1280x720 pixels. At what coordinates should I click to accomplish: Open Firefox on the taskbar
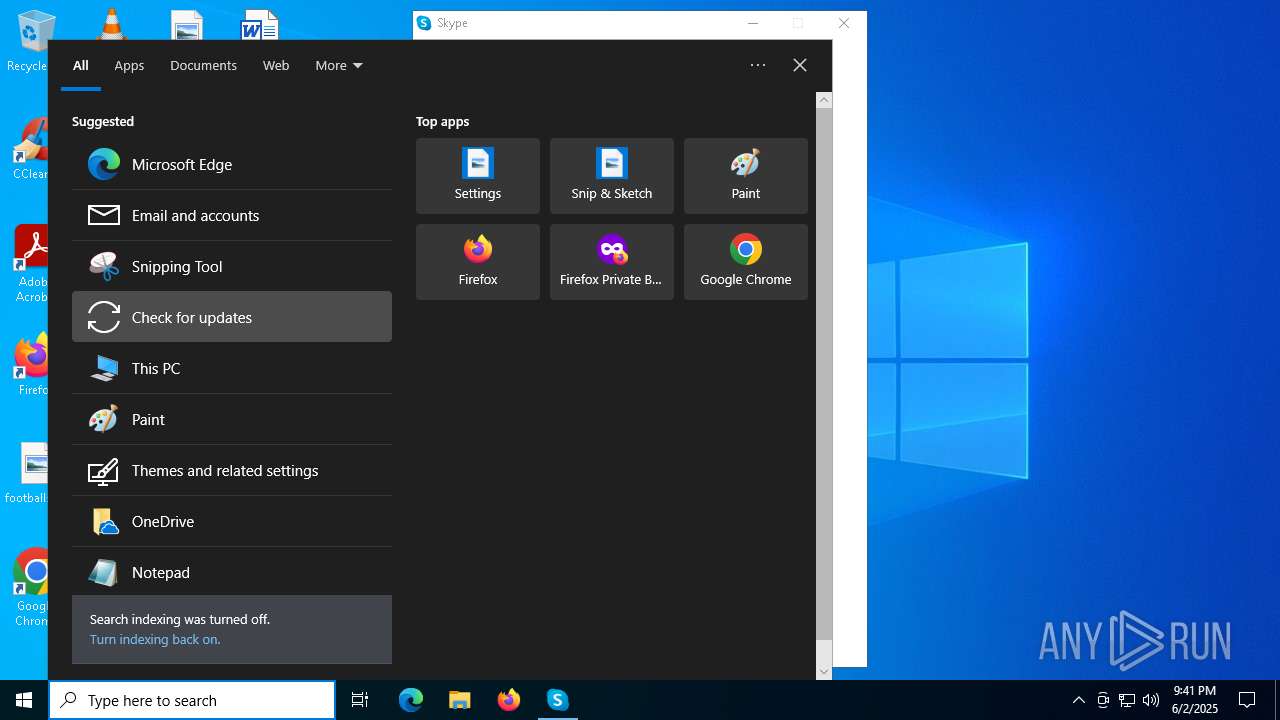point(509,700)
